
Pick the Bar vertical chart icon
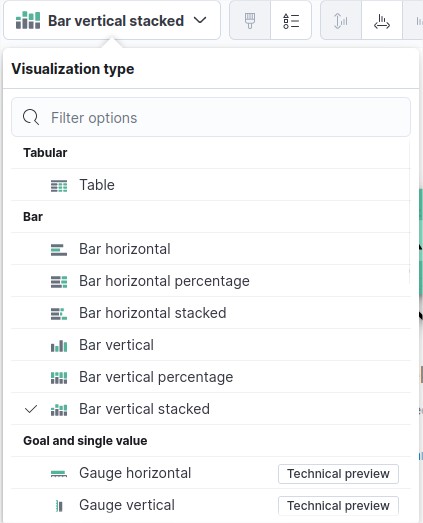click(59, 346)
